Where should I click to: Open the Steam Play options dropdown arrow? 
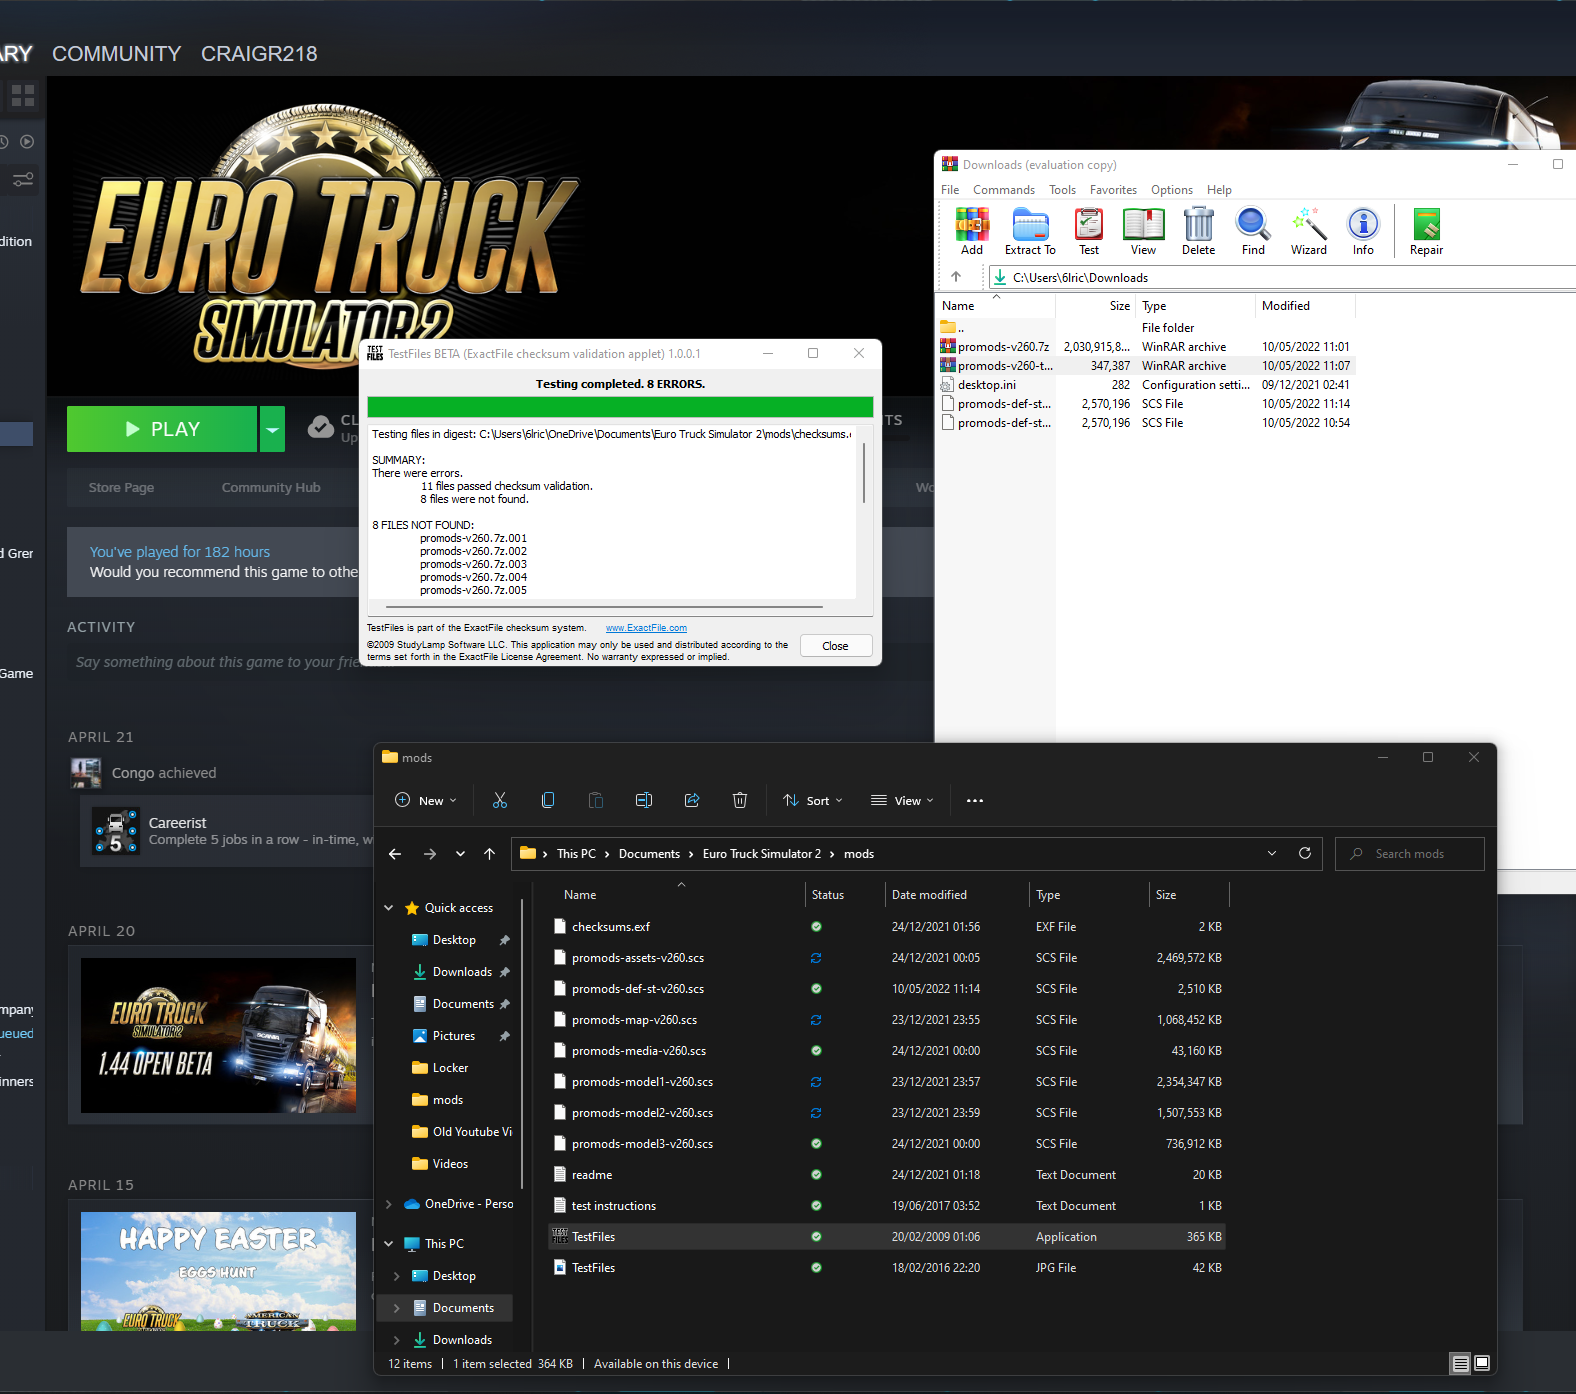(x=272, y=429)
